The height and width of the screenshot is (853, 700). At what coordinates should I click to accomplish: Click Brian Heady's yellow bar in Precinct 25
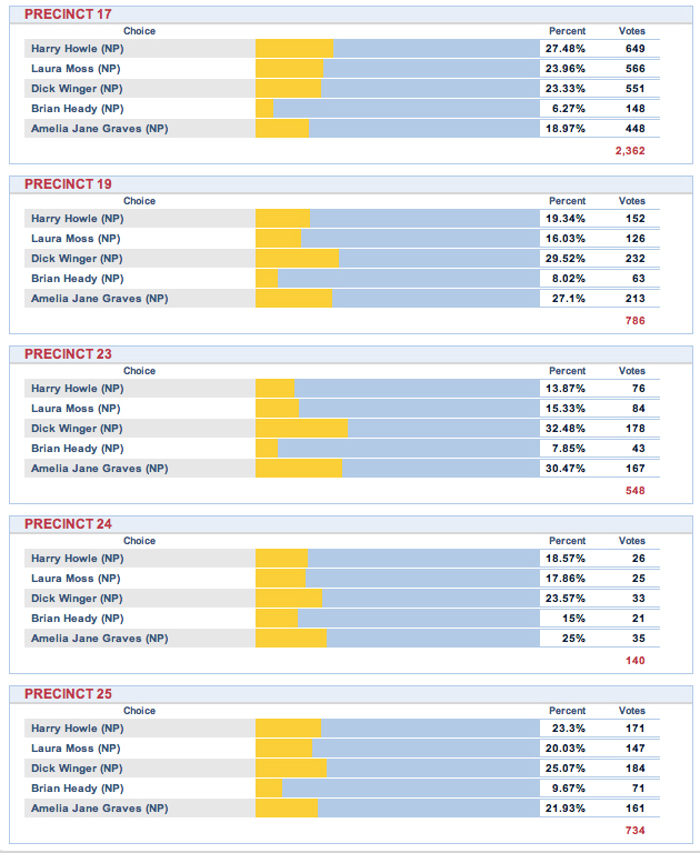[269, 788]
